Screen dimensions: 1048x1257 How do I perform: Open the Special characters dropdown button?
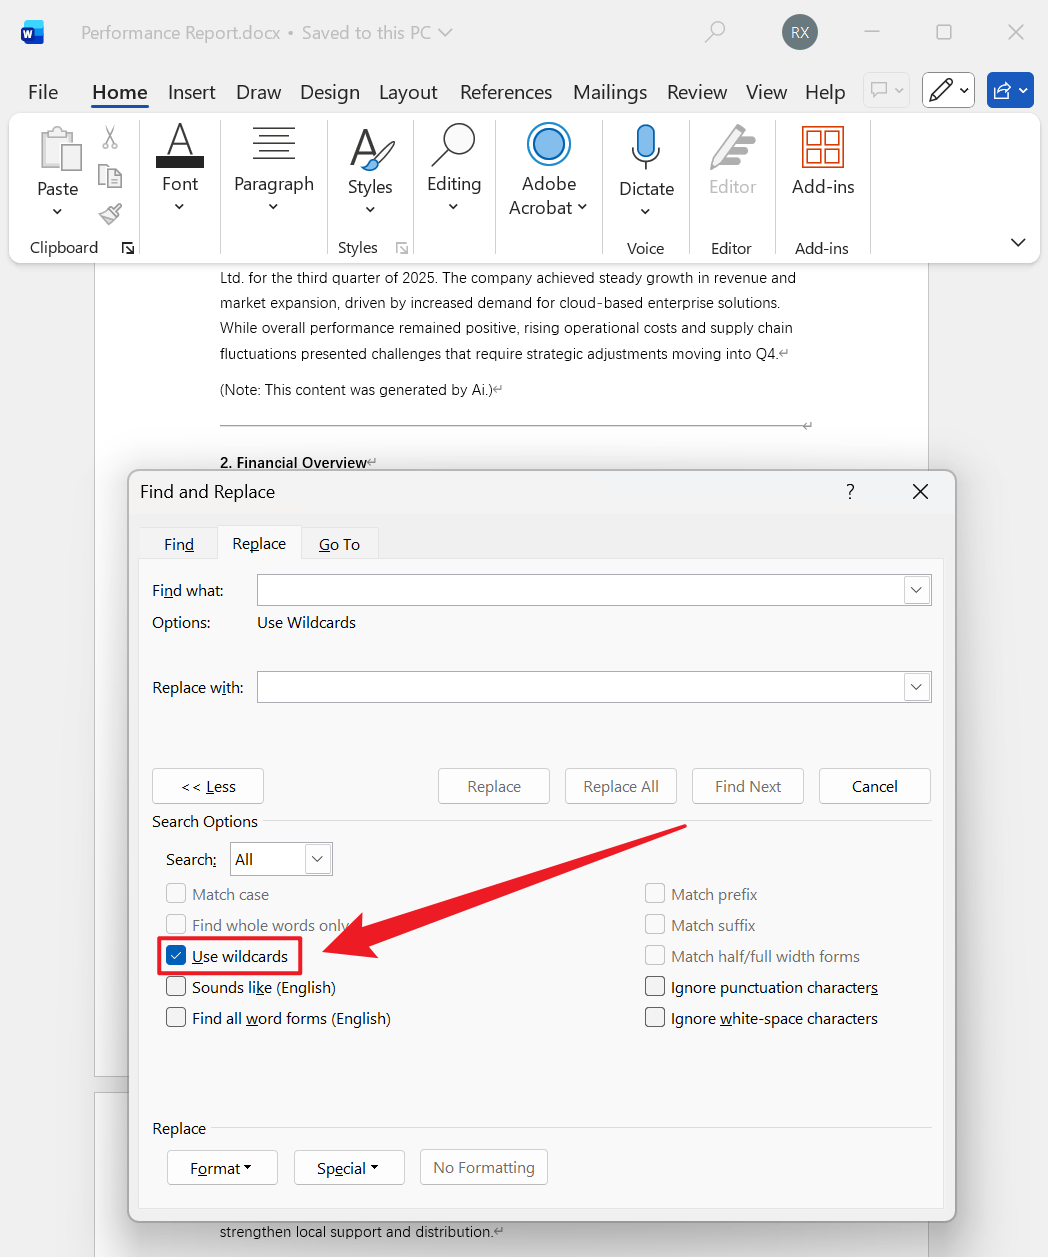click(349, 1167)
